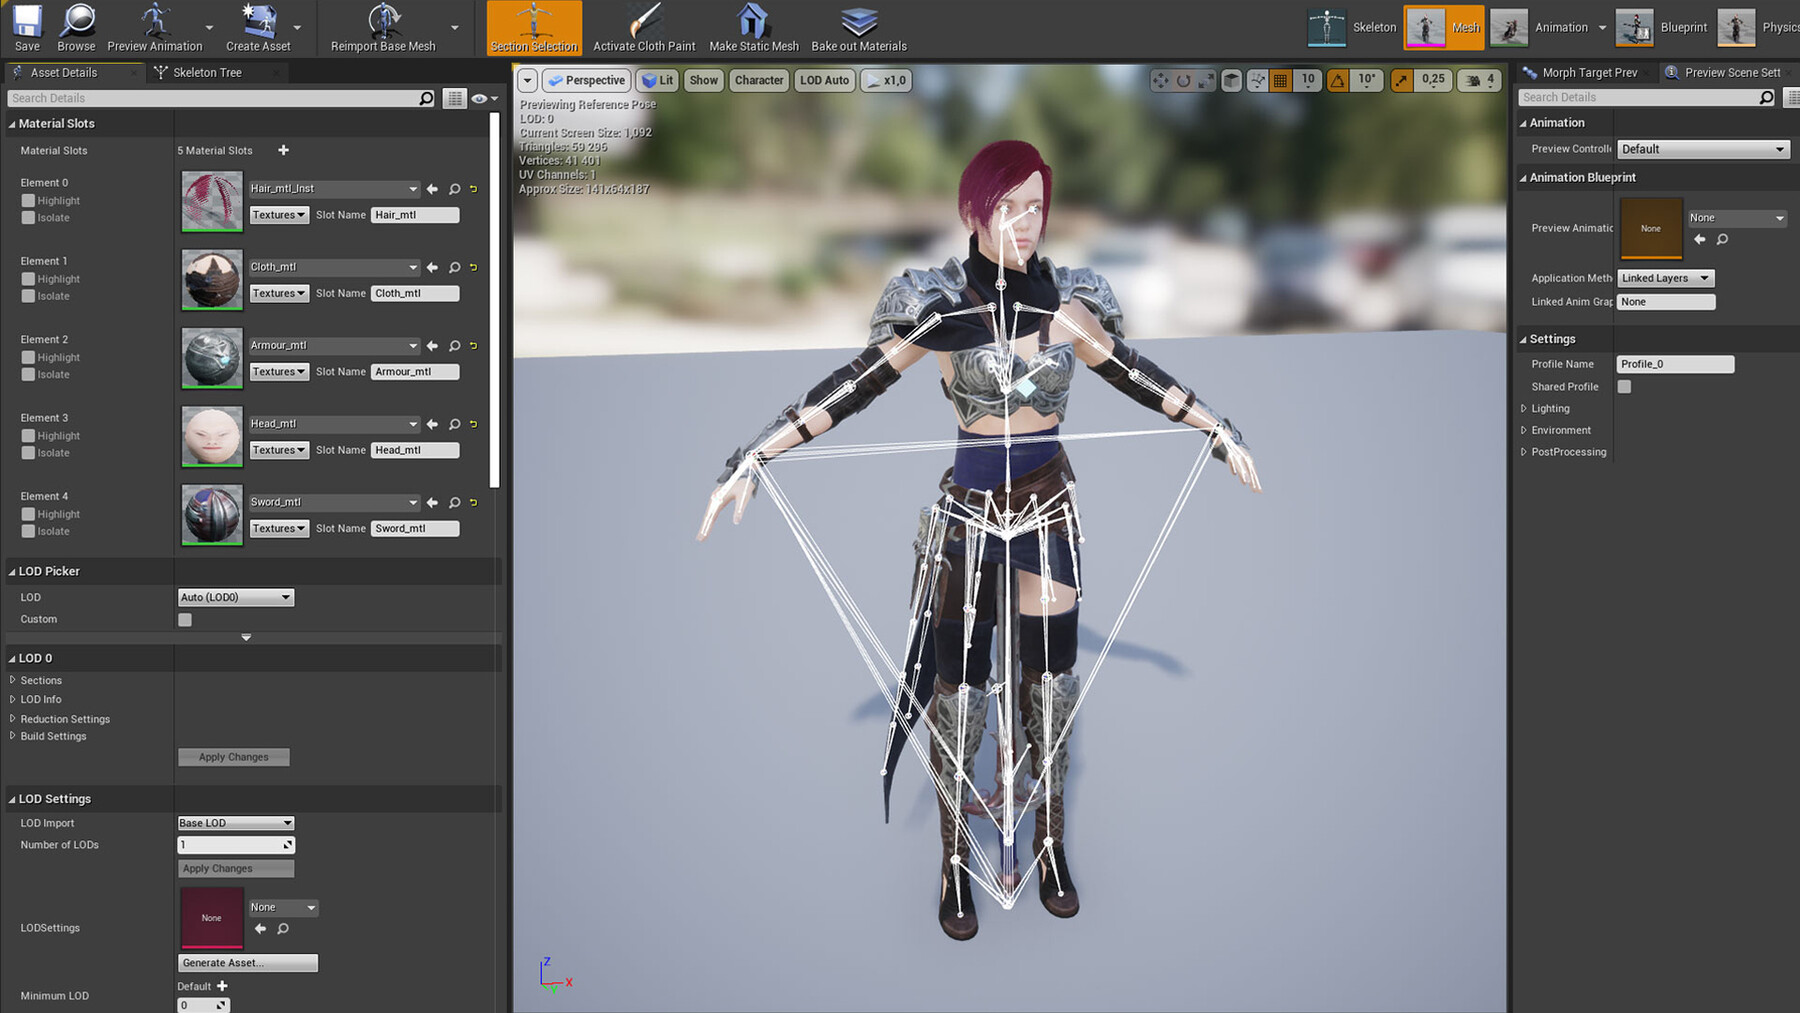This screenshot has width=1800, height=1013.
Task: Expand the Build Settings section
Action: click(x=53, y=736)
